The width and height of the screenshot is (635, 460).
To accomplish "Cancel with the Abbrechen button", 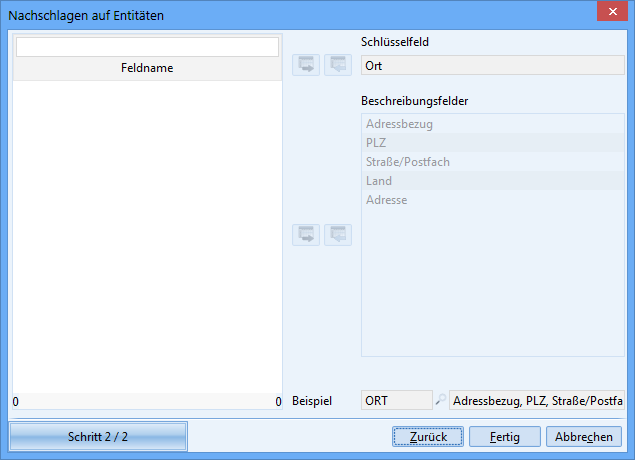I will point(584,437).
